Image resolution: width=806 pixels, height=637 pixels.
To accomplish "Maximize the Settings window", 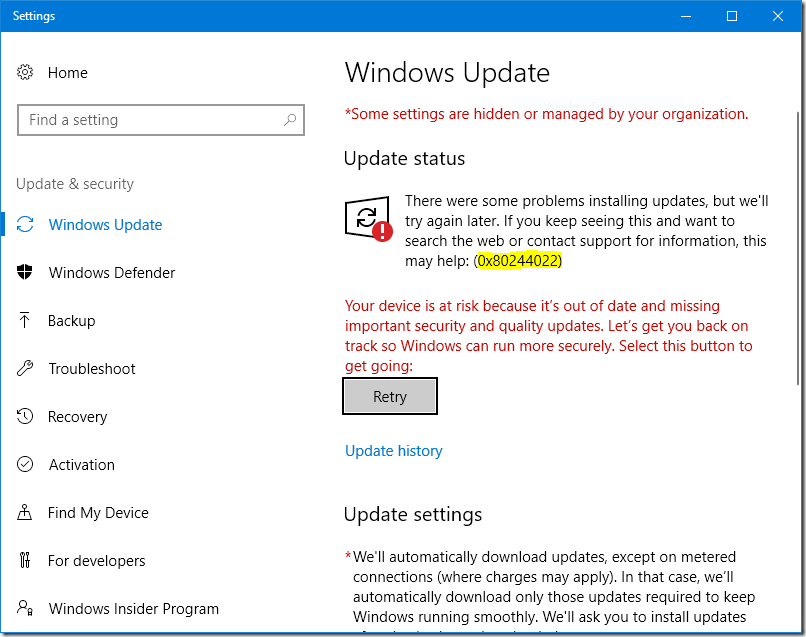I will tap(732, 16).
